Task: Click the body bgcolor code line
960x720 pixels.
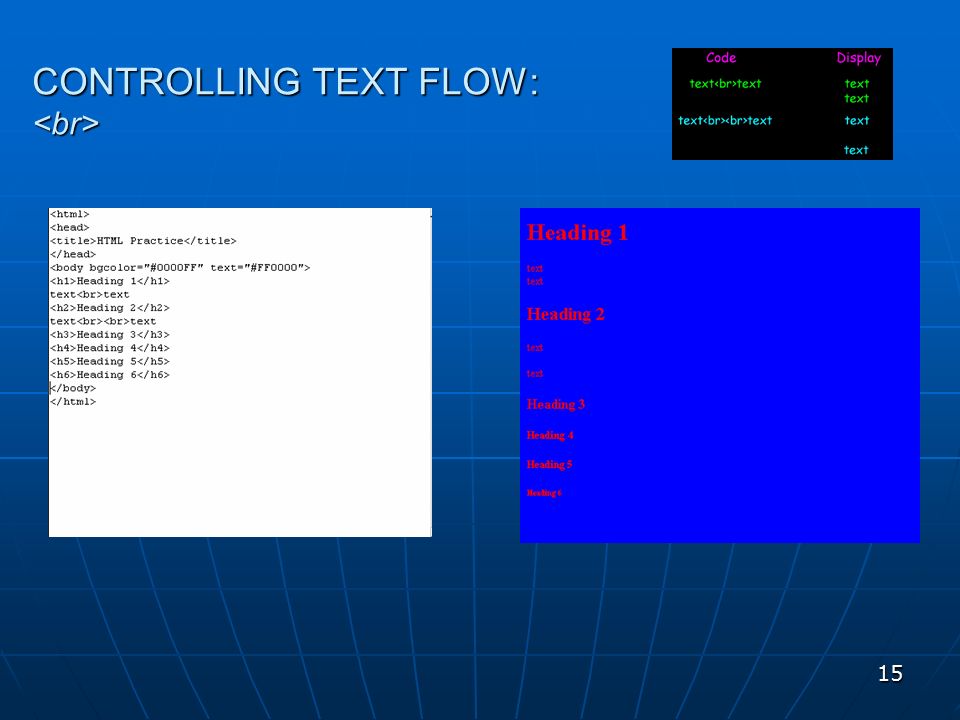Action: pos(180,268)
